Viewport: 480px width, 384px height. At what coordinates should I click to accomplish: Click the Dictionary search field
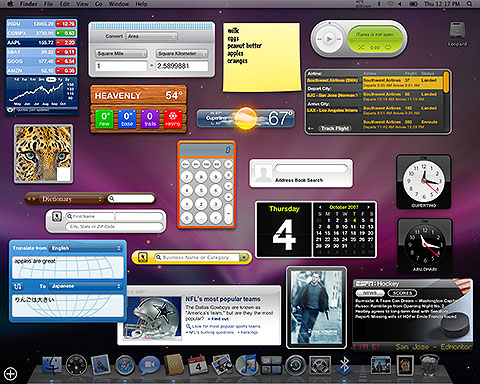pos(132,199)
